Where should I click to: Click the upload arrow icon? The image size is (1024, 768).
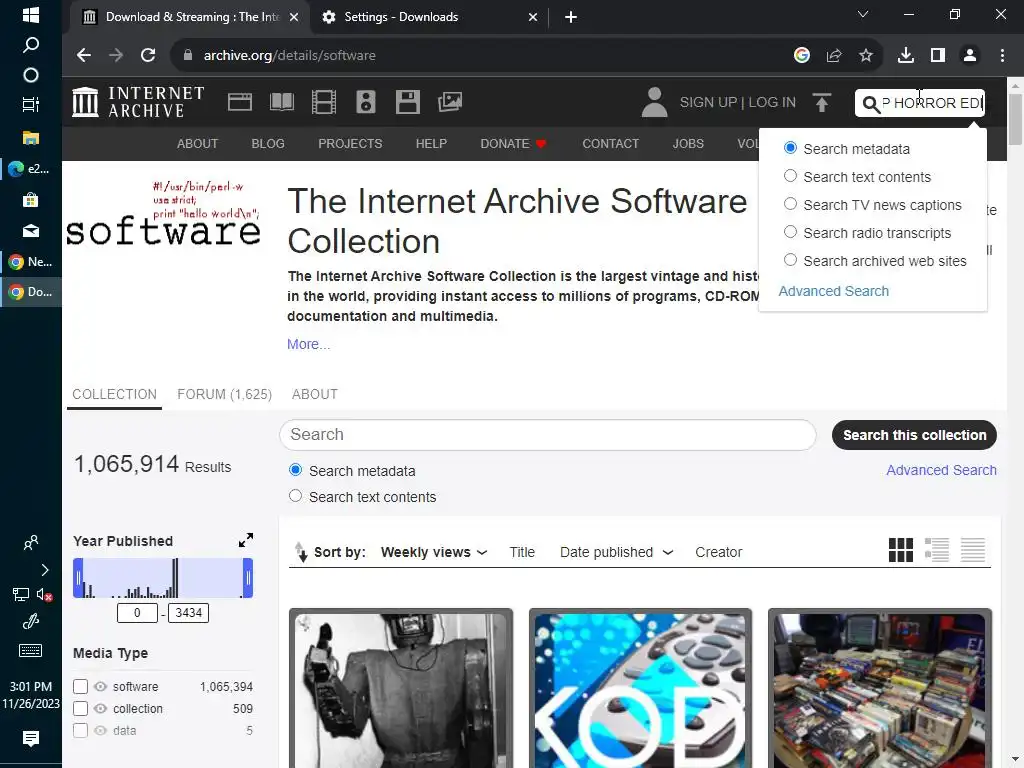coord(822,103)
